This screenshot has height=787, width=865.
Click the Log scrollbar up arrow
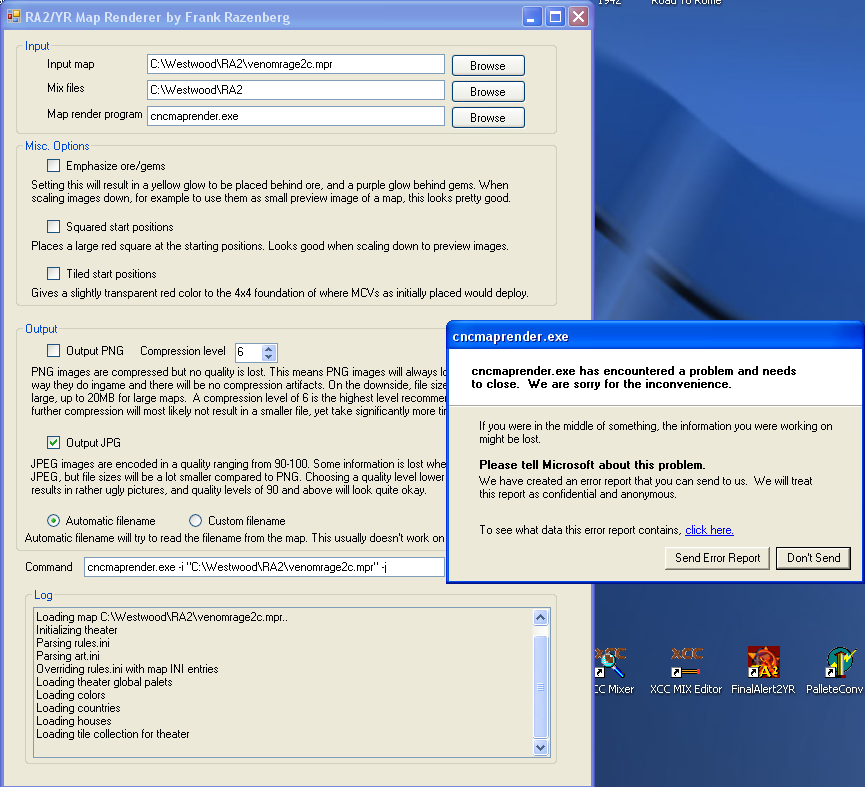[541, 617]
